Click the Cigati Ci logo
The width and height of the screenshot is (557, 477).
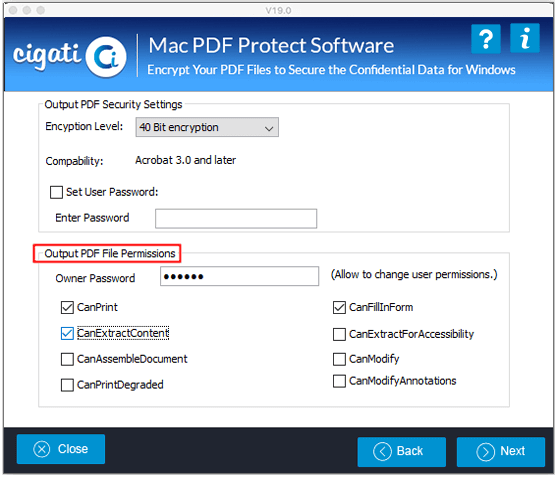coord(106,57)
